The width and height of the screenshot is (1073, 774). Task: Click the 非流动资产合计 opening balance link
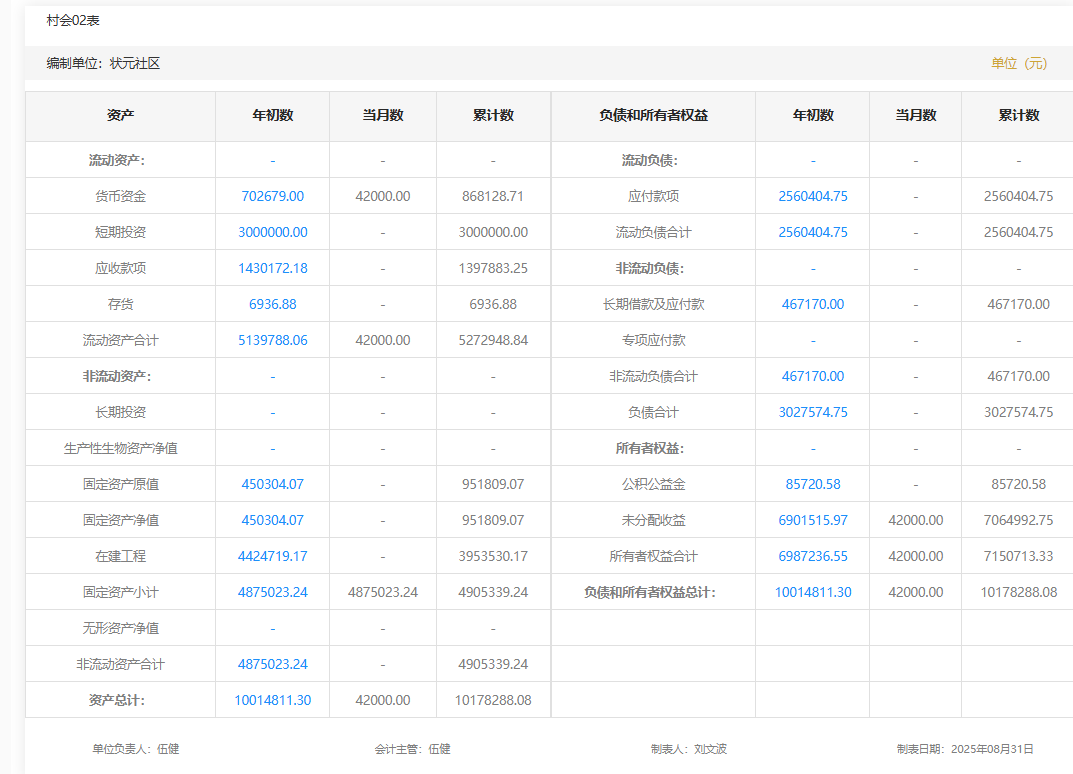click(272, 664)
